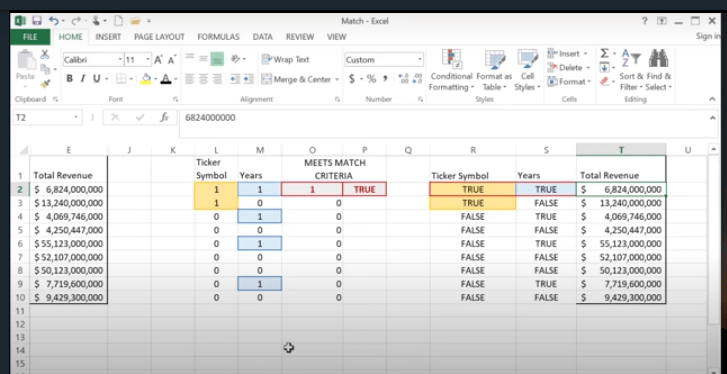Select cell with TRUE in red text
Viewport: 727px width, 374px height.
364,189
